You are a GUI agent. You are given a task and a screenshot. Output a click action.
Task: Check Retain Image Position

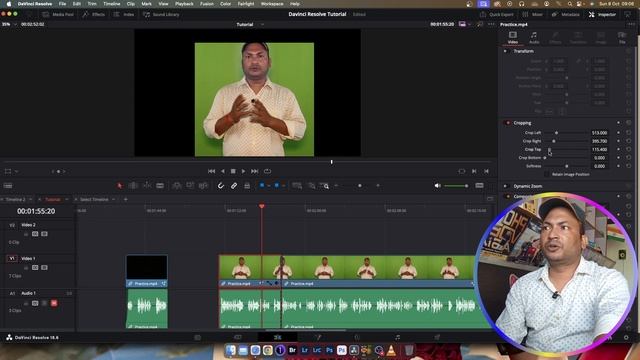click(547, 174)
